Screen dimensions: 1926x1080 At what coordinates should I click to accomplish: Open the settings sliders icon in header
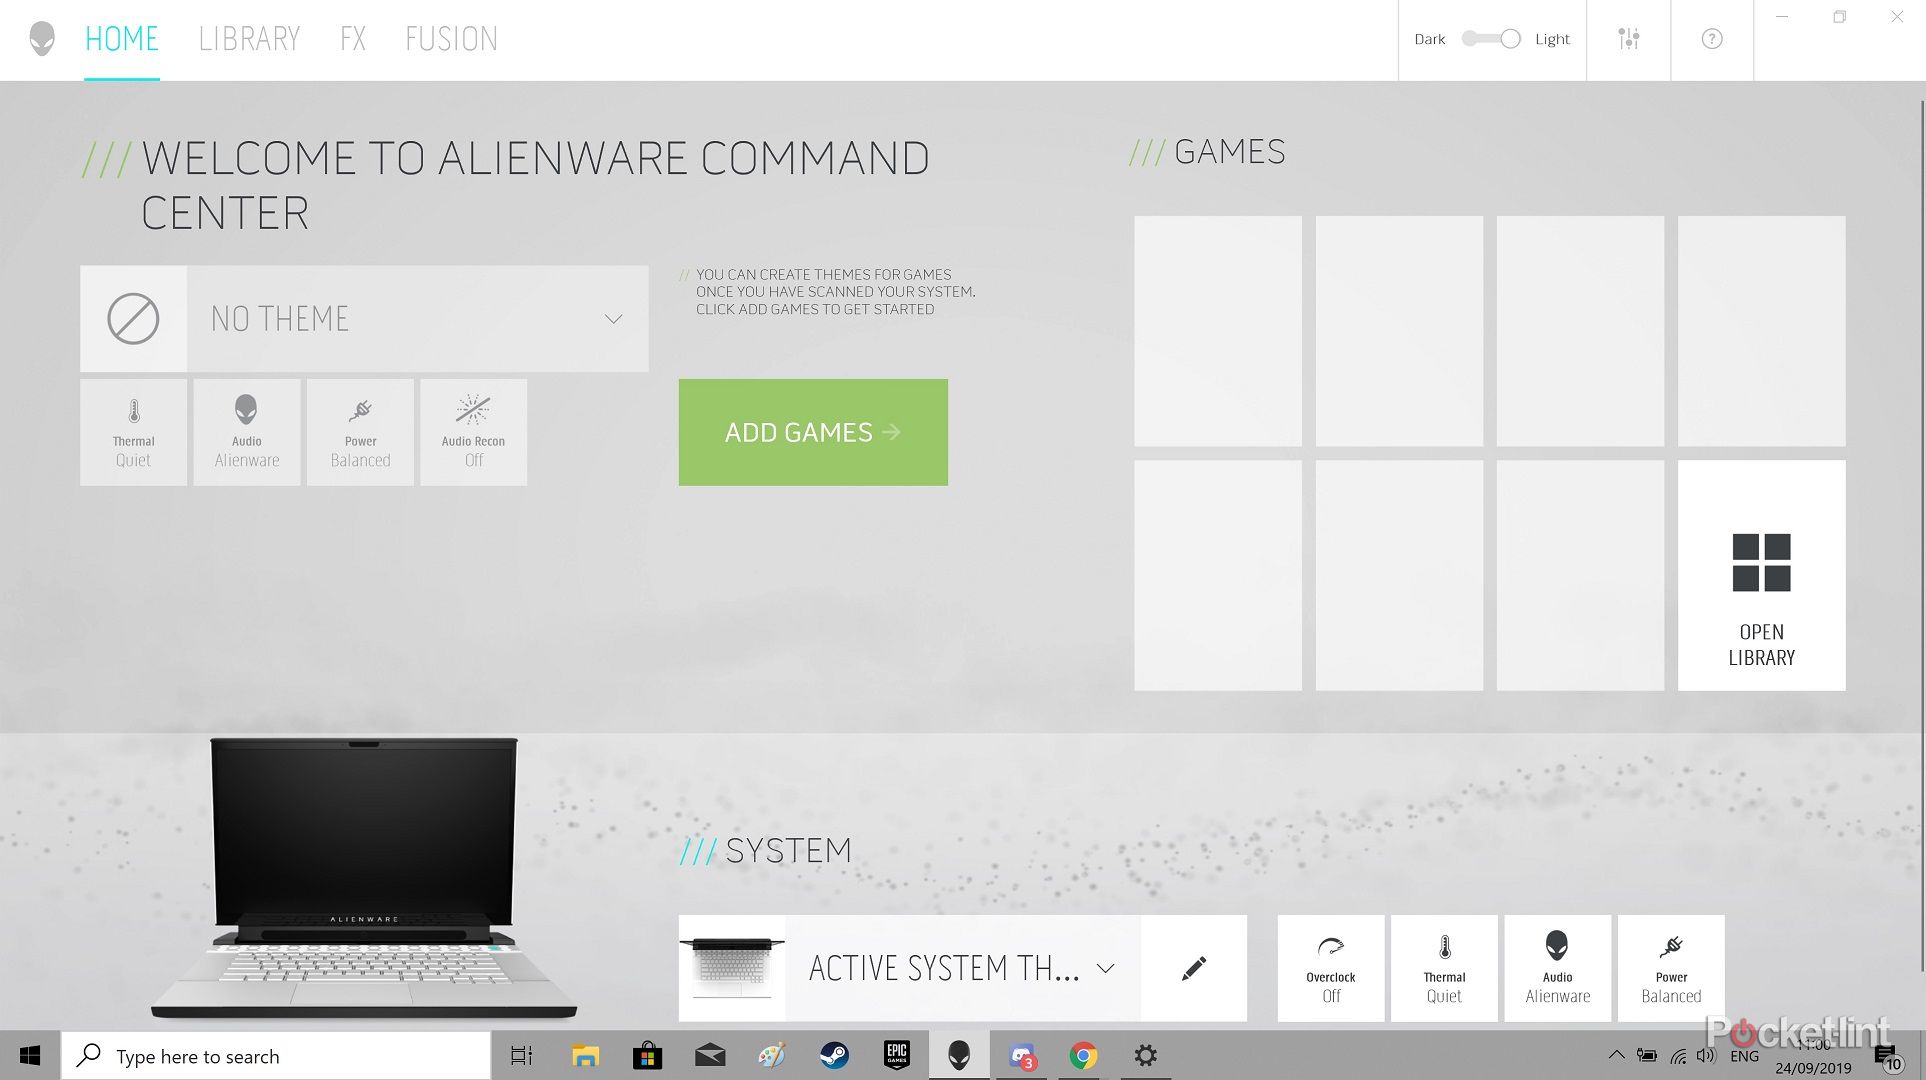(x=1628, y=39)
